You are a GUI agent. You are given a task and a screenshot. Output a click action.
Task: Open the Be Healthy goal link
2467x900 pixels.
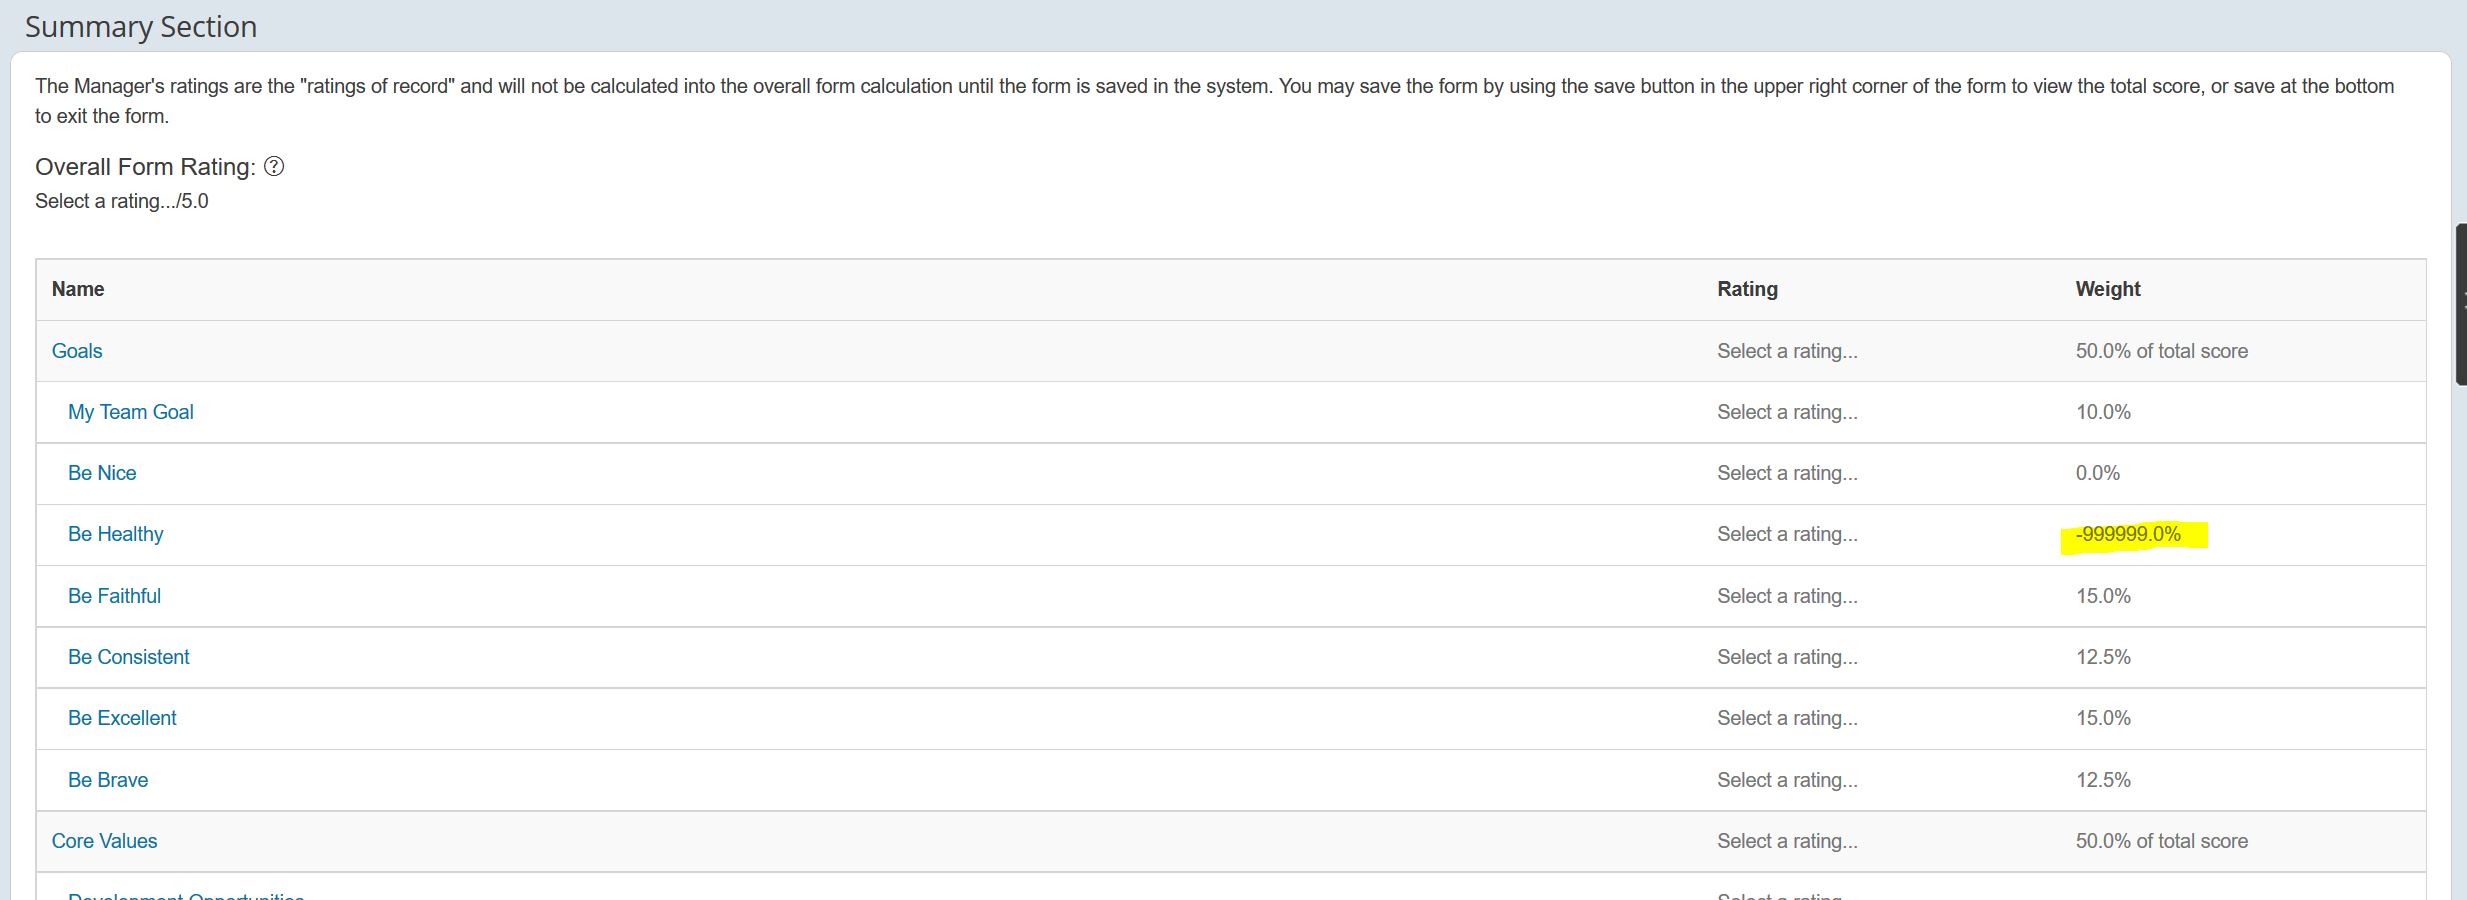point(116,534)
